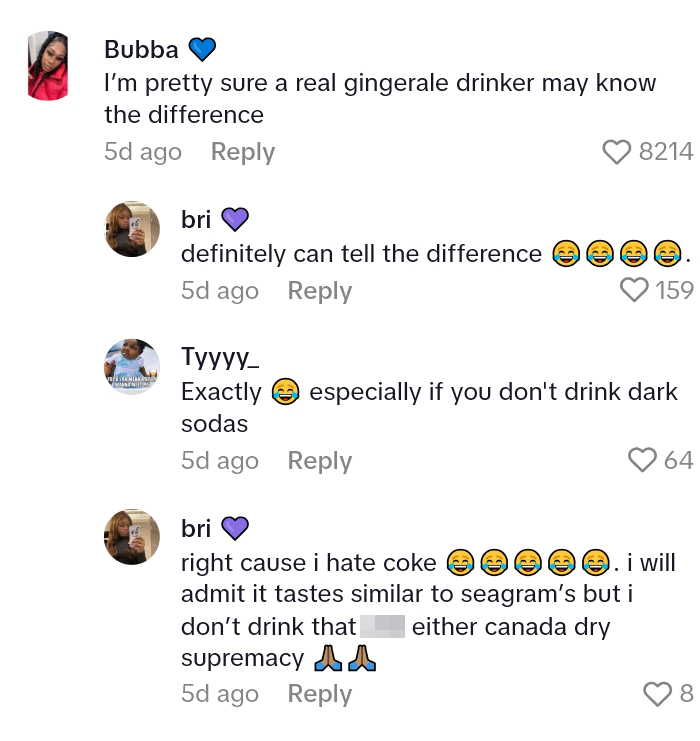Reveal the blurred word in bri's reply
The height and width of the screenshot is (741, 700).
pos(381,627)
